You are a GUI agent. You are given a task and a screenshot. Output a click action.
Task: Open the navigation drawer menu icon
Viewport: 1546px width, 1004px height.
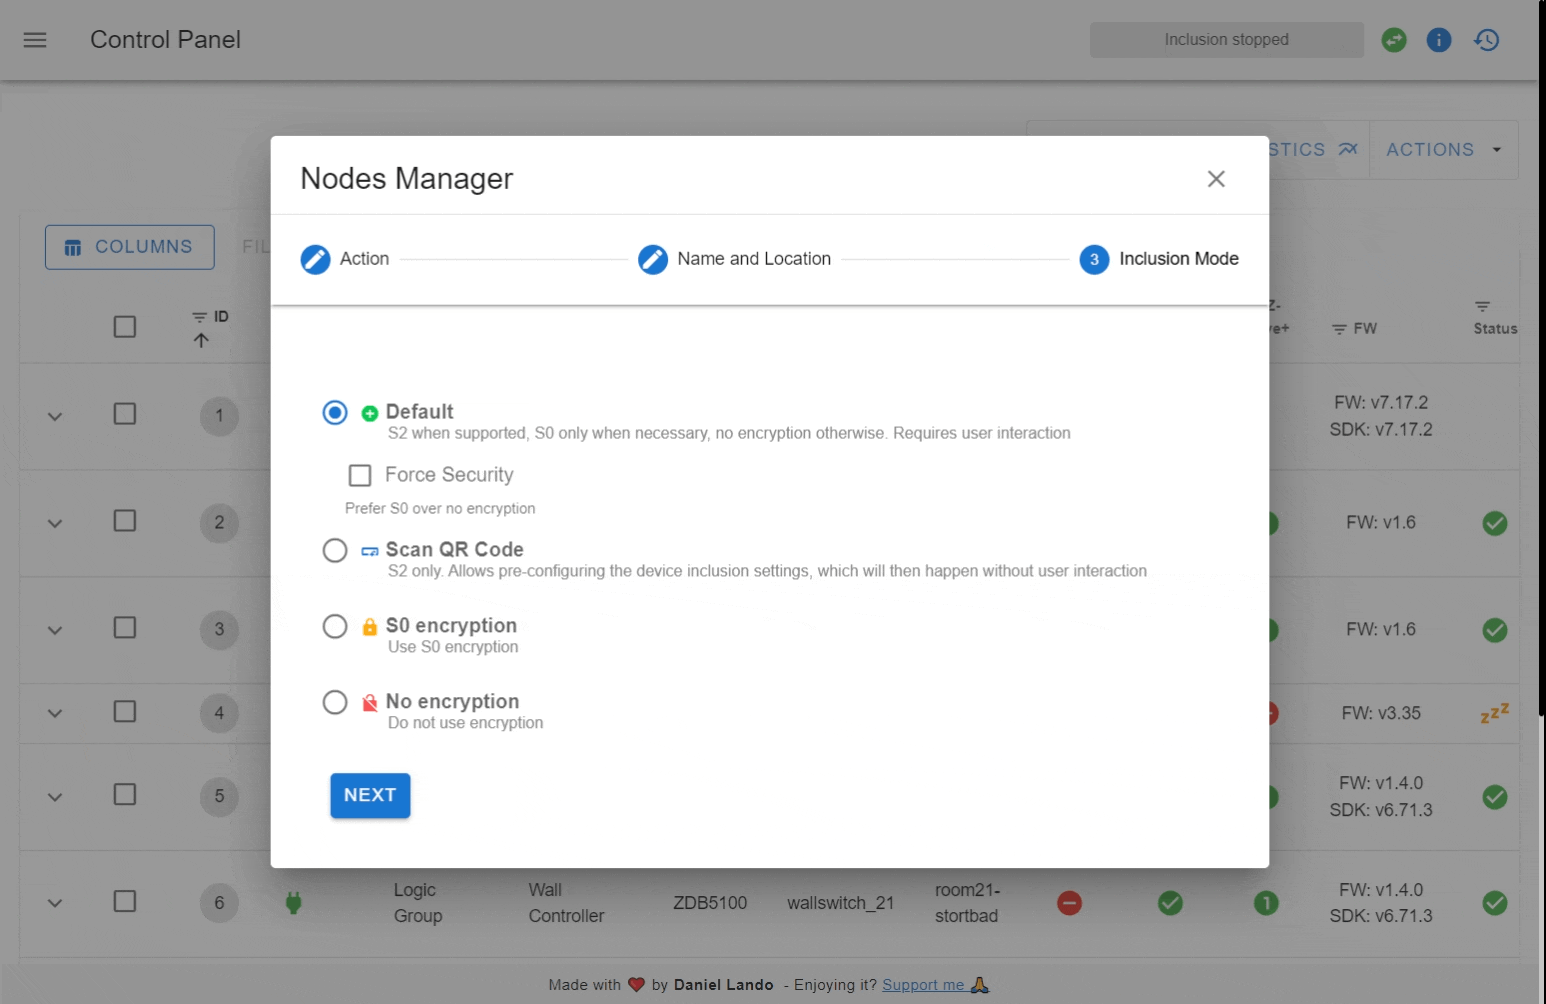tap(34, 40)
